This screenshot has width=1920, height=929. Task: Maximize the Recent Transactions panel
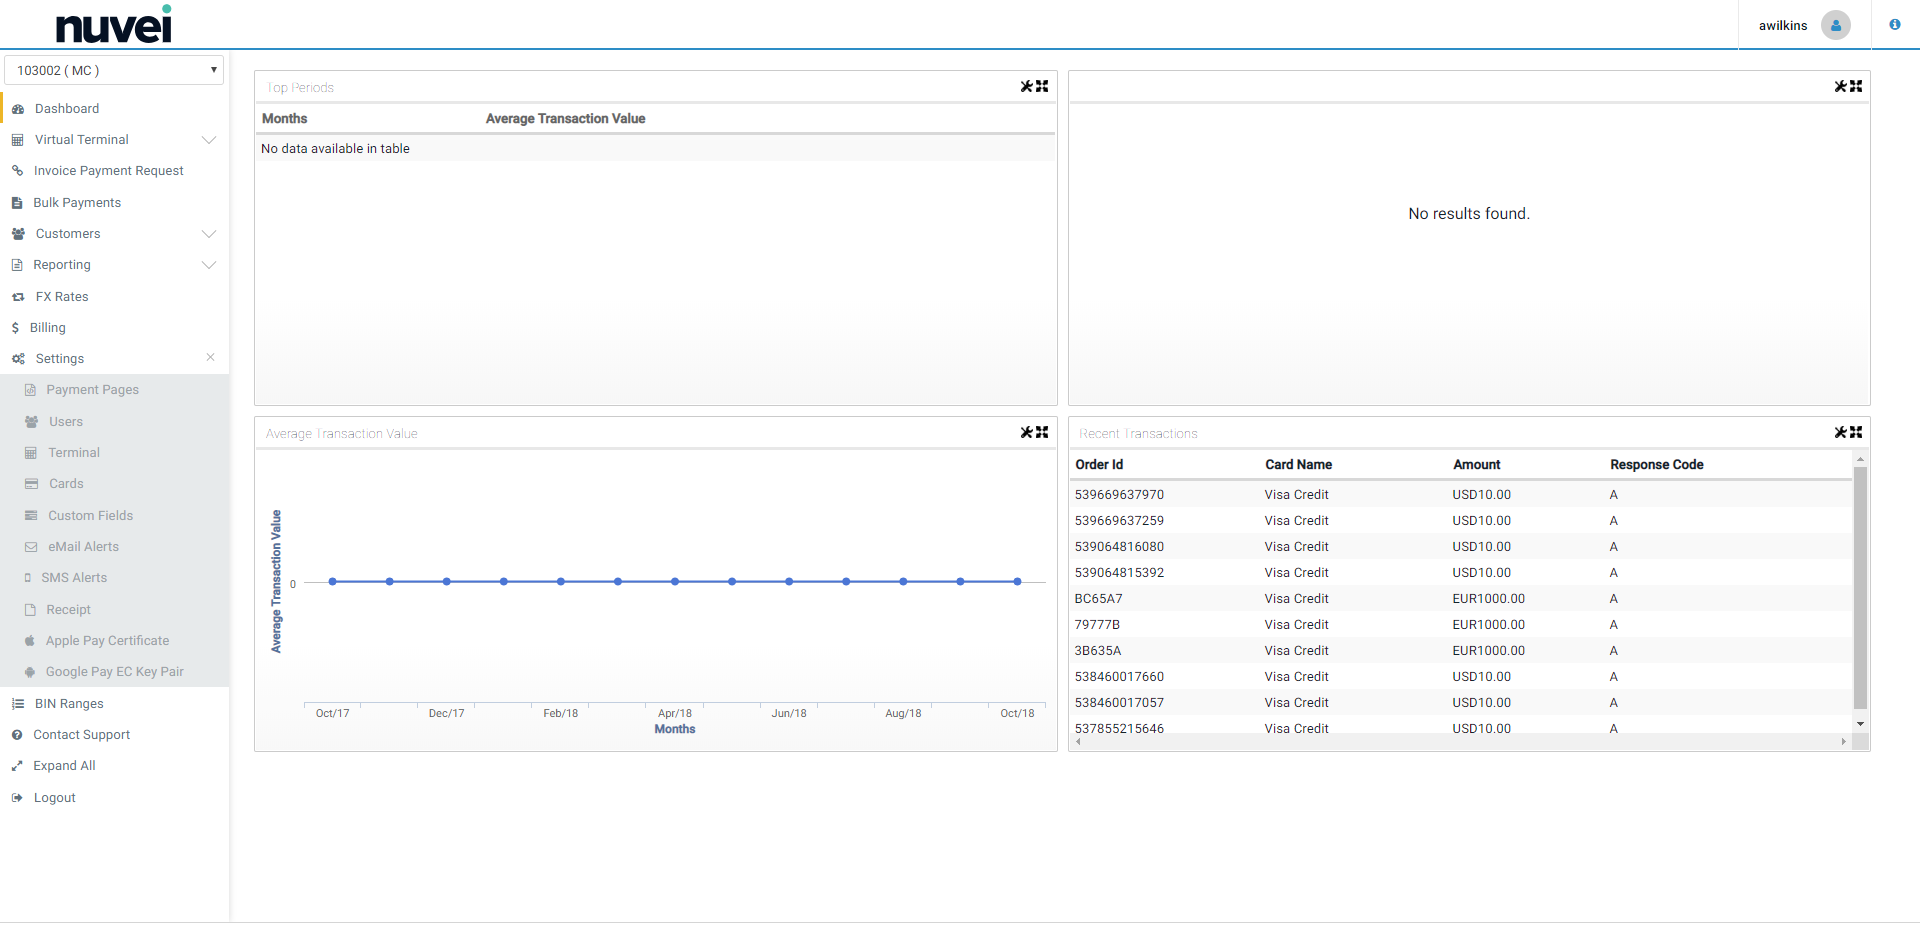pyautogui.click(x=1856, y=433)
